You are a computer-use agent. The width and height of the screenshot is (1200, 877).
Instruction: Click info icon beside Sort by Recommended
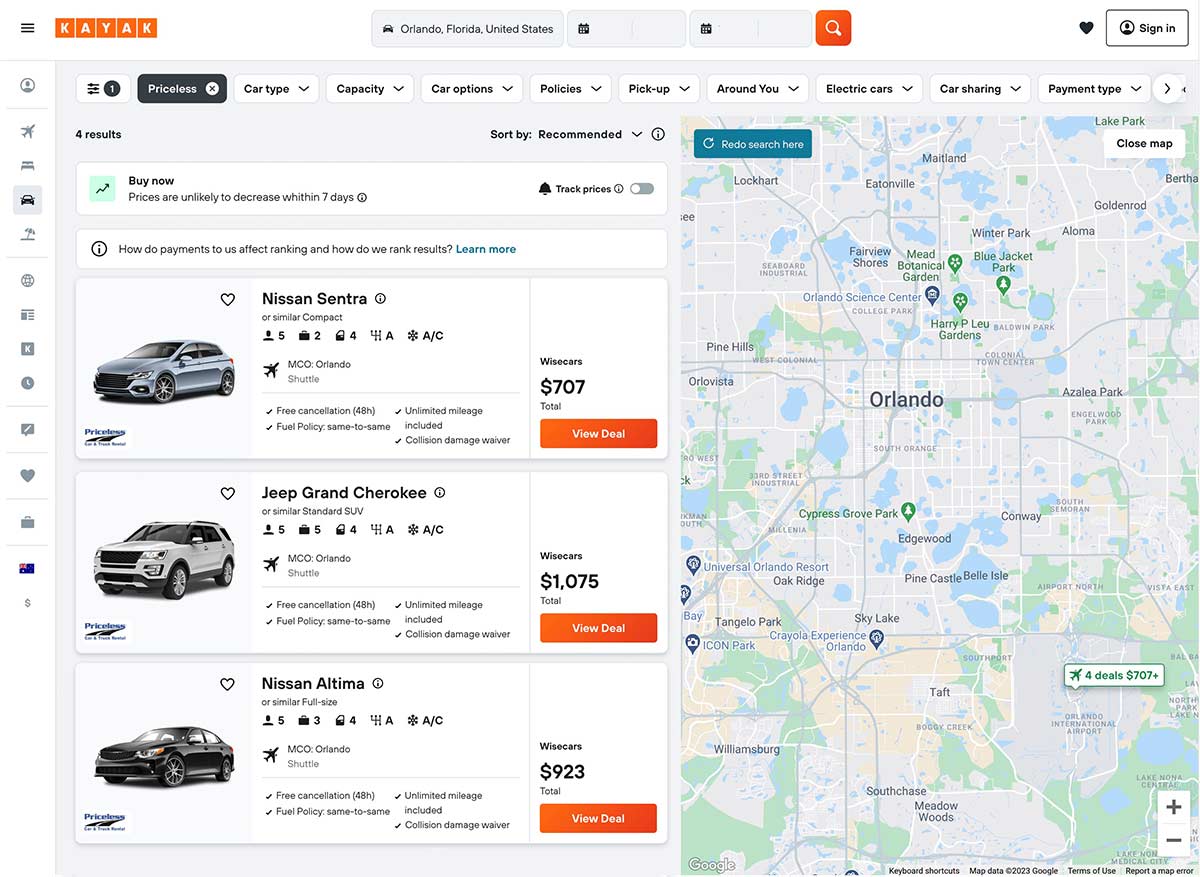658,134
